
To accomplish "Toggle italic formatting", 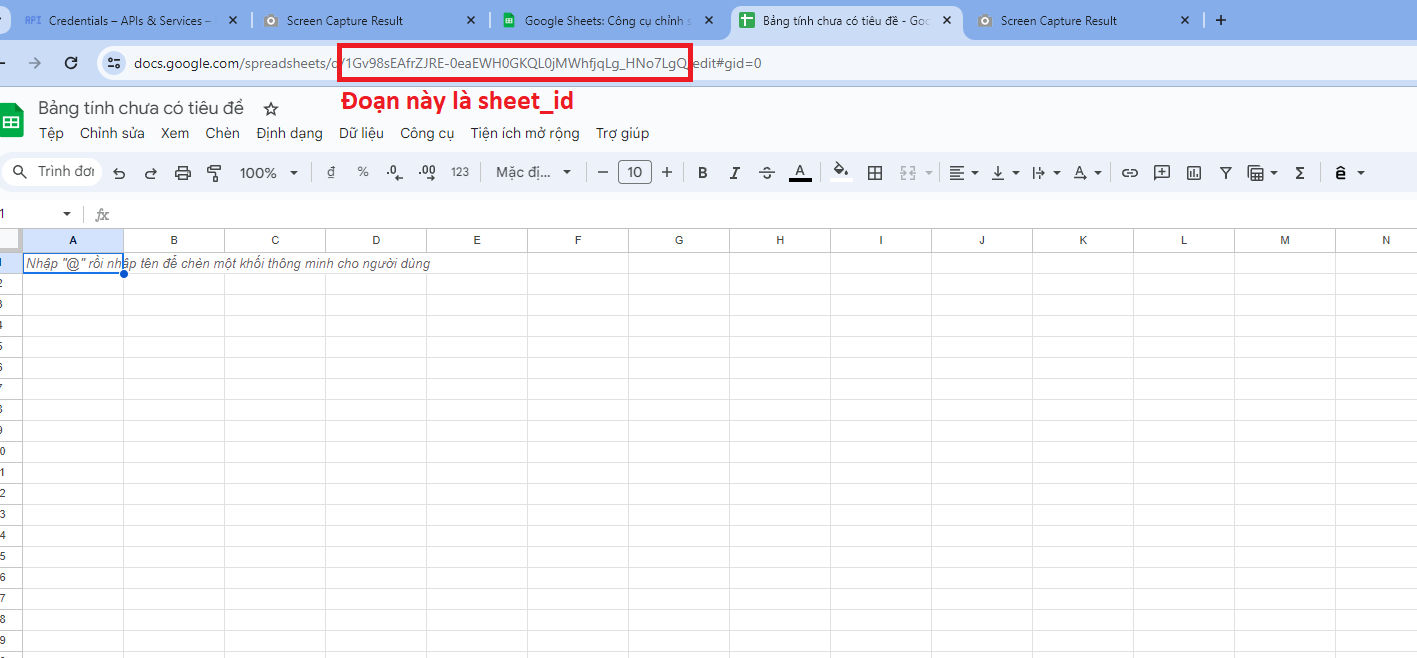I will pos(734,173).
